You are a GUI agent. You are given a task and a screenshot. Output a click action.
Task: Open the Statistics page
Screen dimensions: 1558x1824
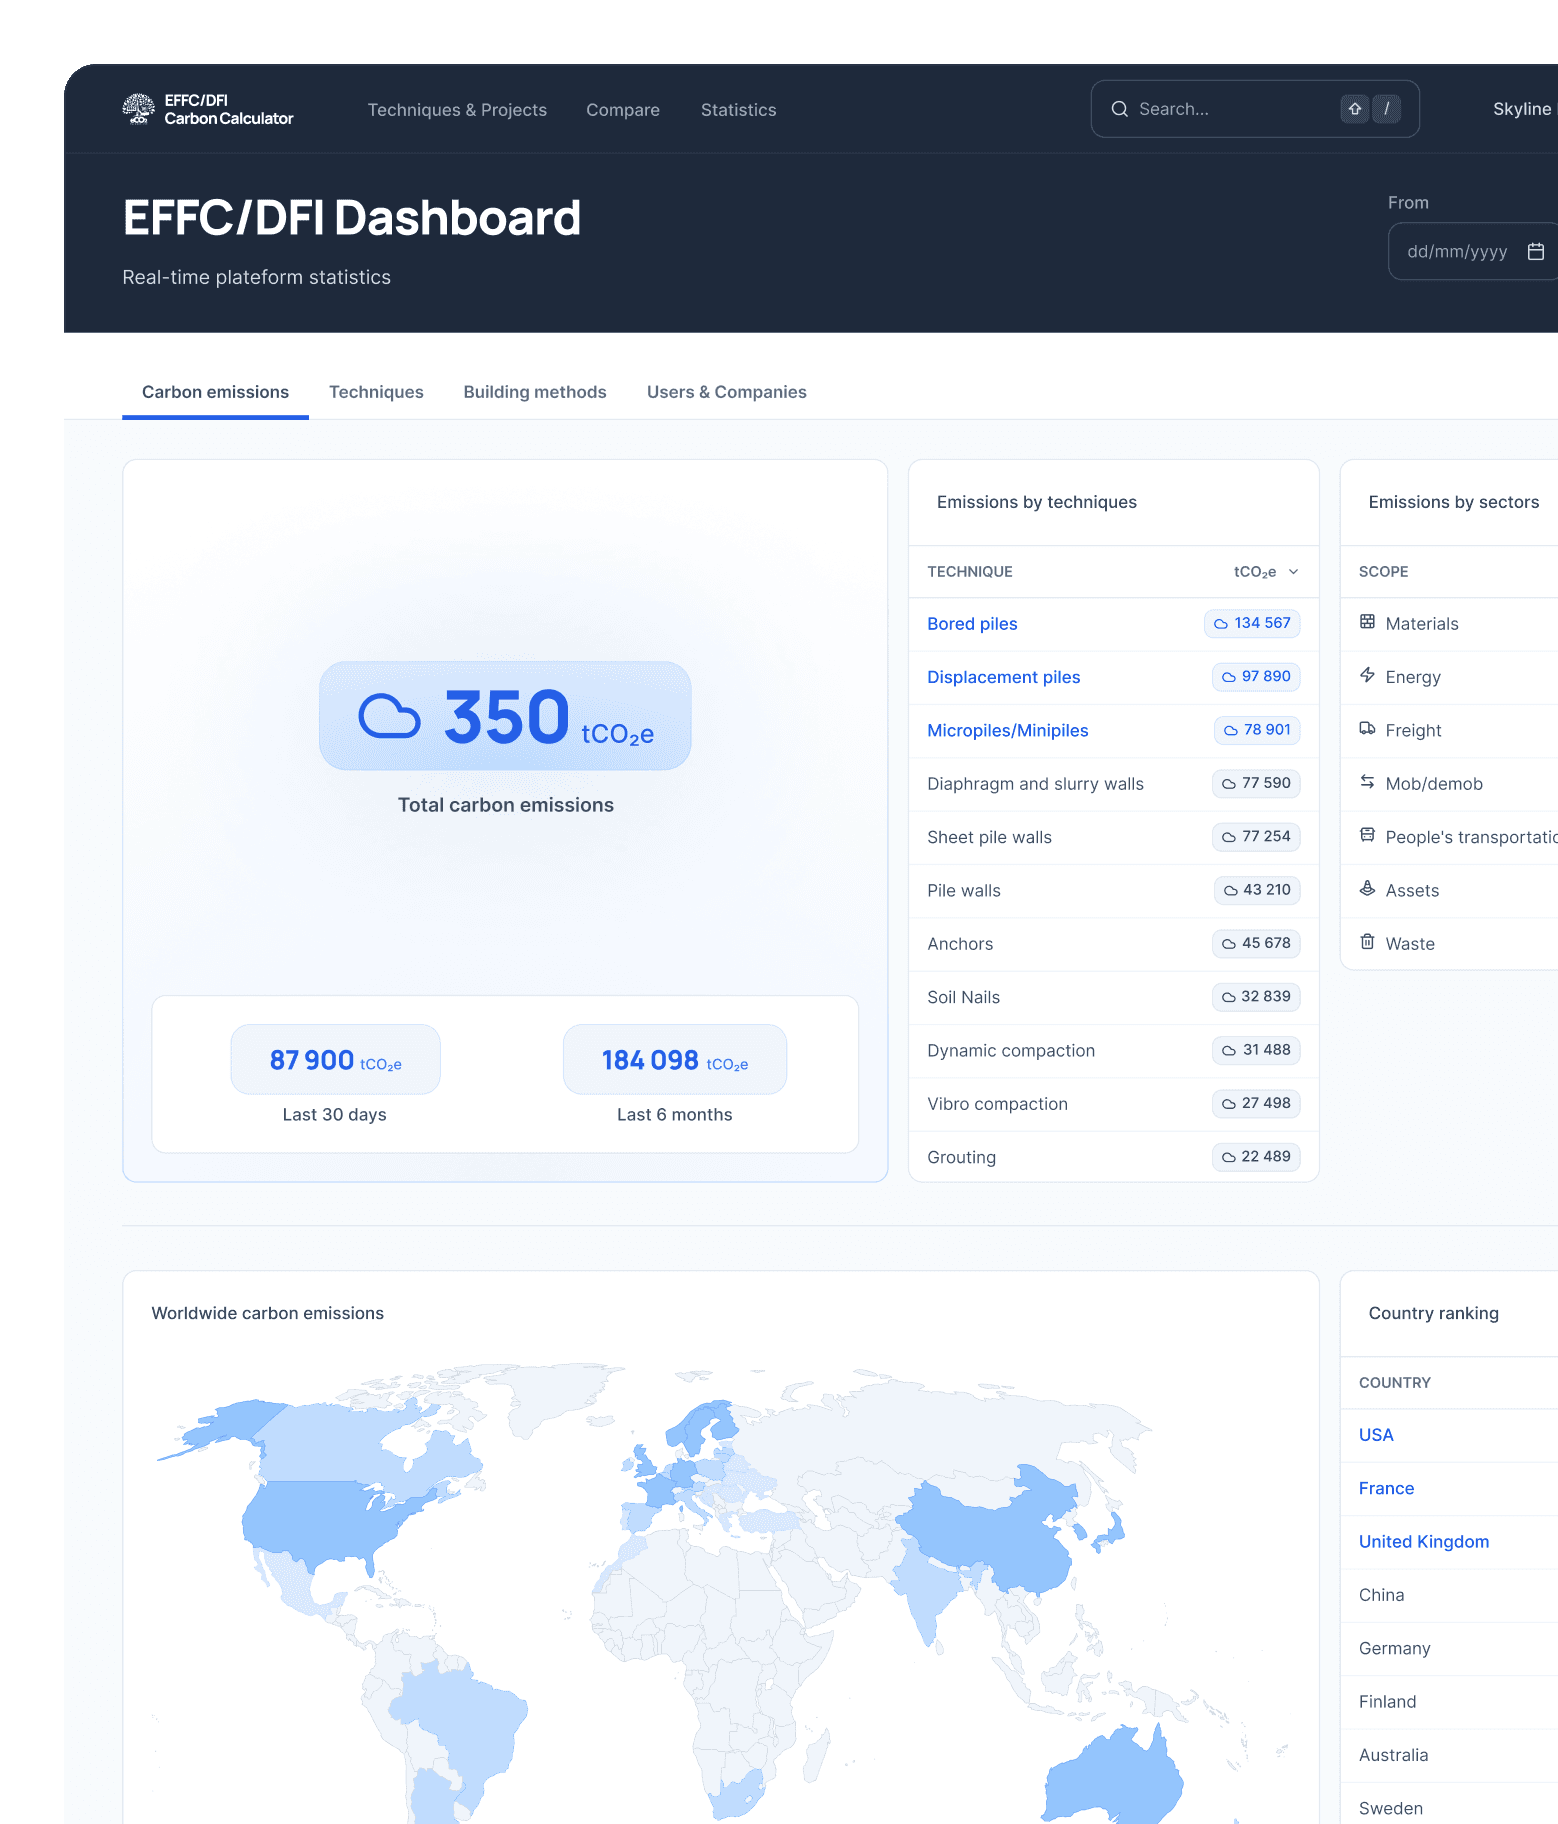pyautogui.click(x=738, y=110)
